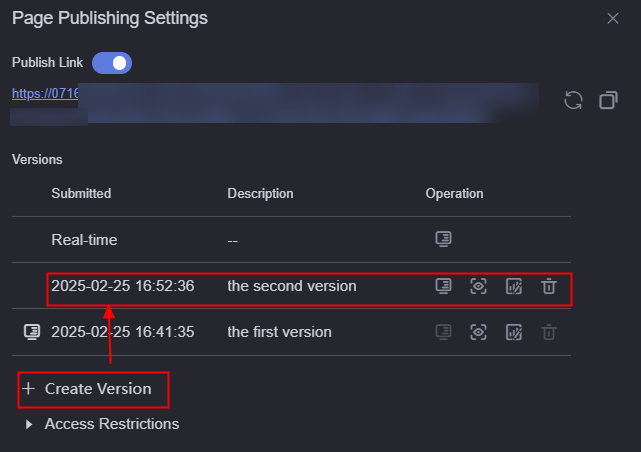Edit the first version with chart-pencil icon
Viewport: 641px width, 452px height.
[x=513, y=332]
